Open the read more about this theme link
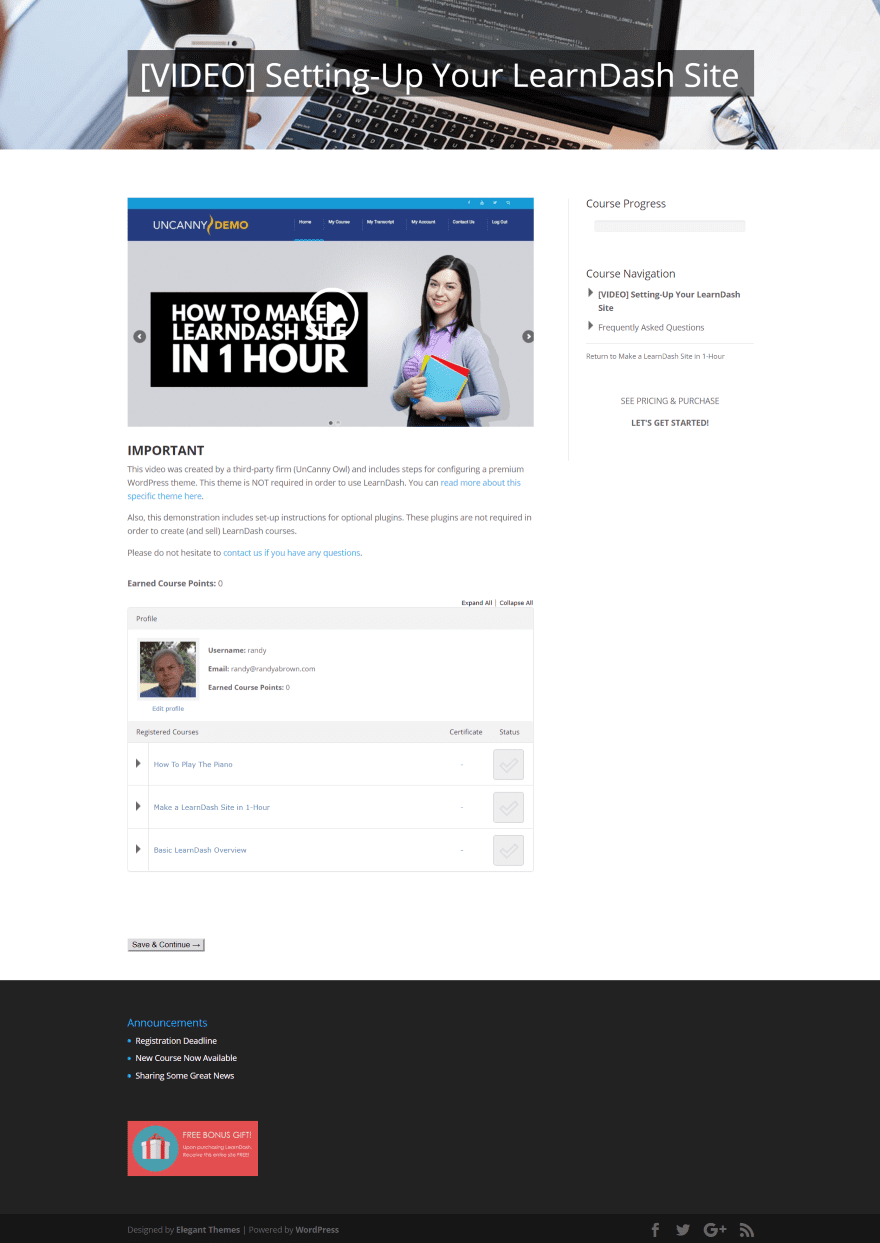This screenshot has width=880, height=1243. [x=481, y=483]
